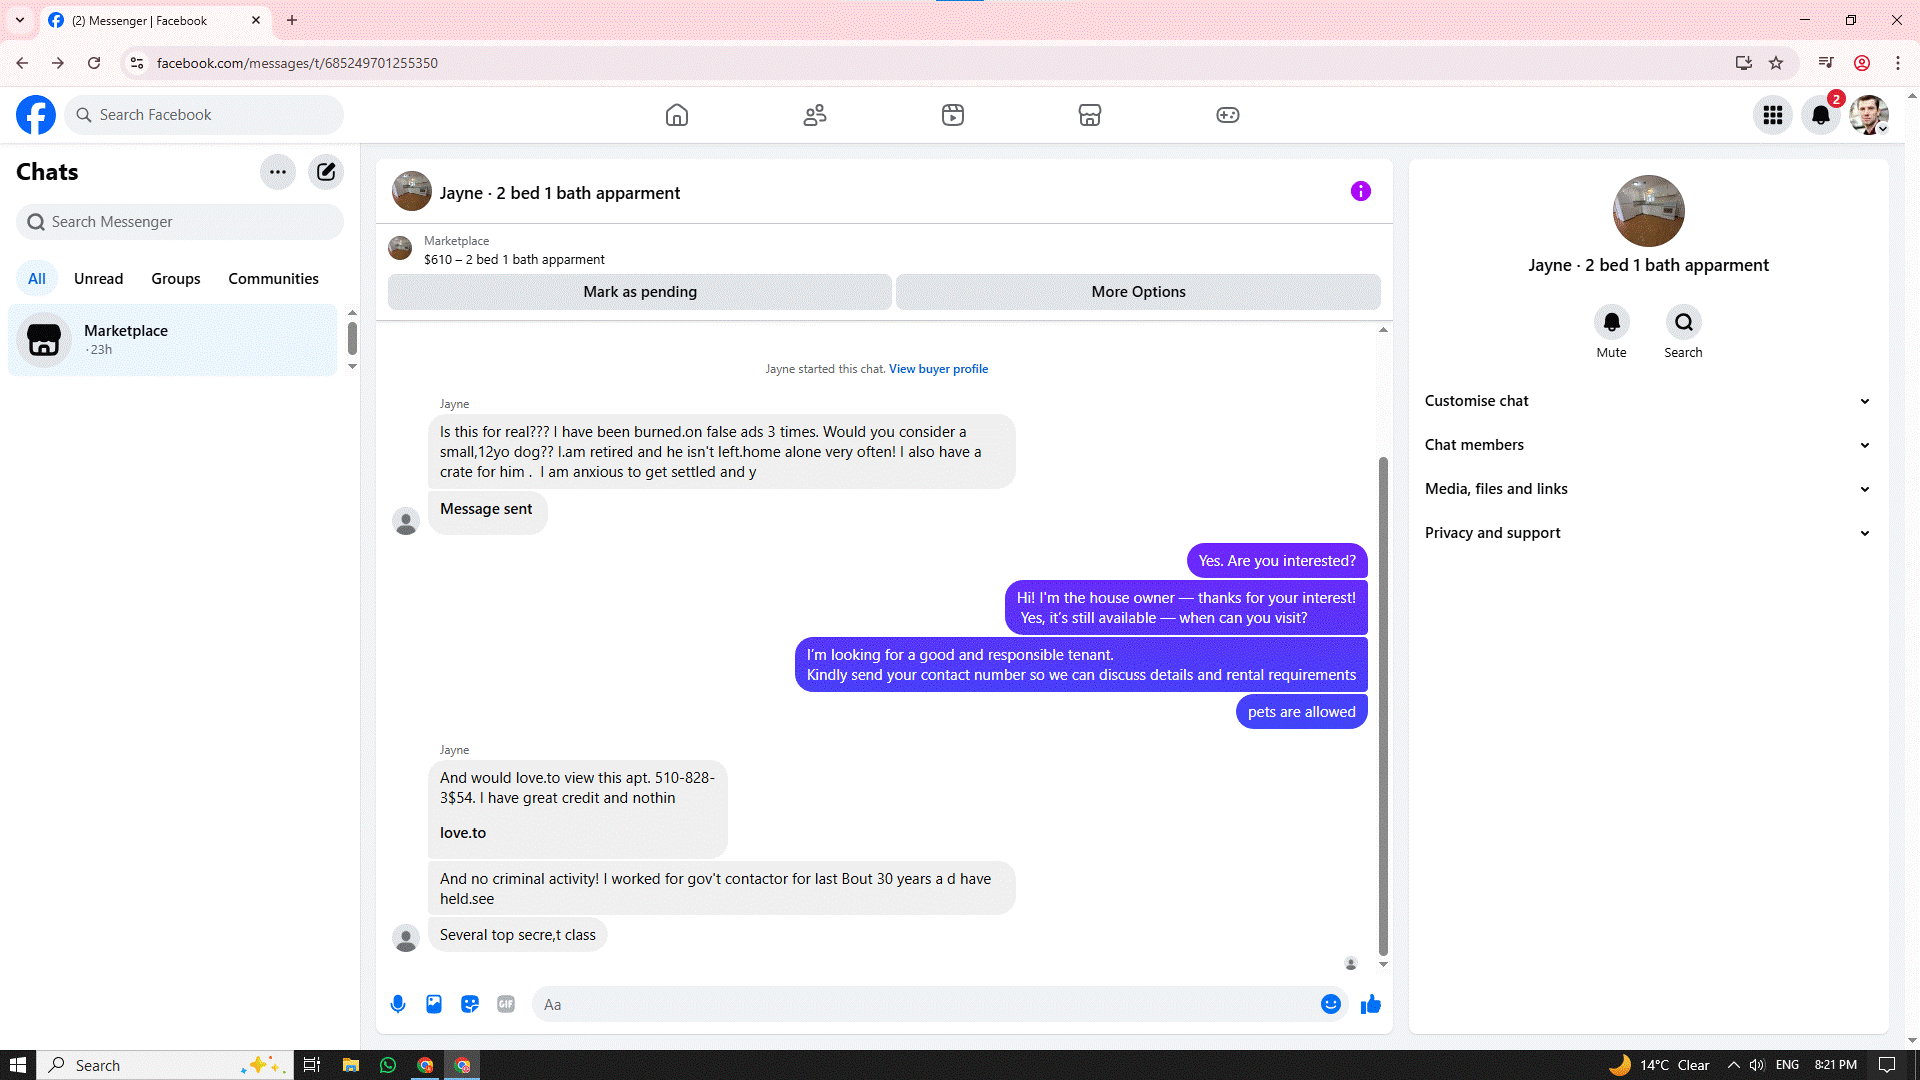1920x1080 pixels.
Task: Open the sticker picker icon
Action: tap(470, 1004)
